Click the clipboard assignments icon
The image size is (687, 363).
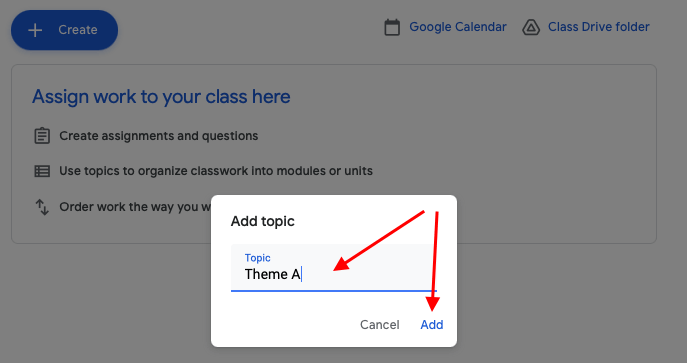[42, 136]
